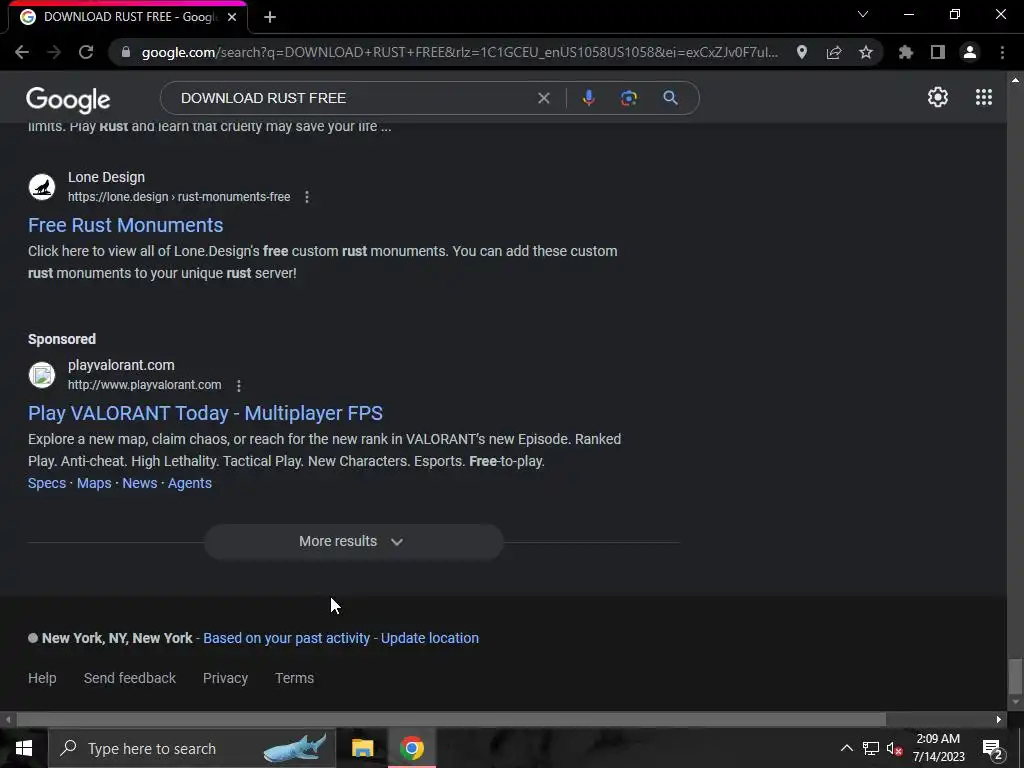Click the scroll up arrow
Image resolution: width=1024 pixels, height=768 pixels.
(x=1015, y=80)
